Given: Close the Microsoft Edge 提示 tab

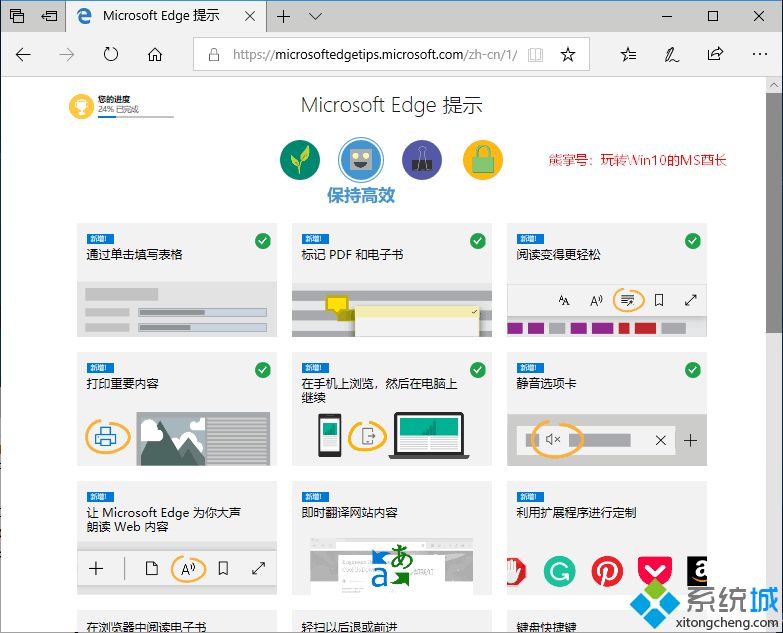Looking at the screenshot, I should [250, 16].
